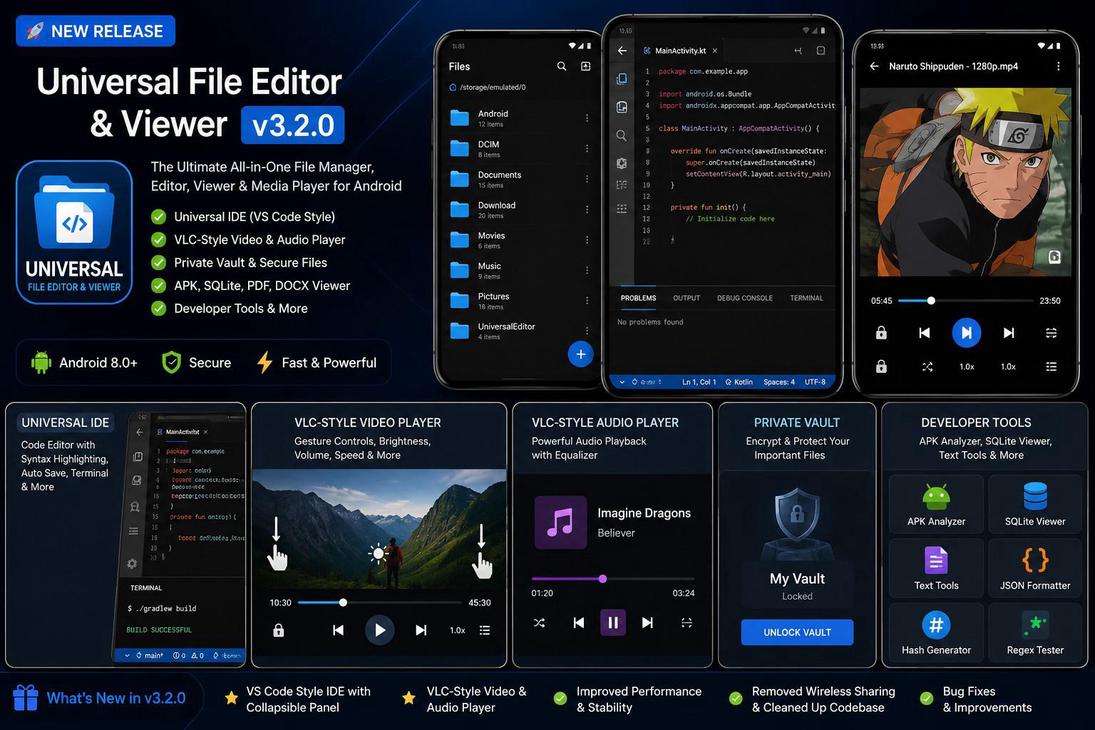This screenshot has width=1095, height=730.
Task: Open the Kotlin language selector in status bar
Action: pos(739,382)
